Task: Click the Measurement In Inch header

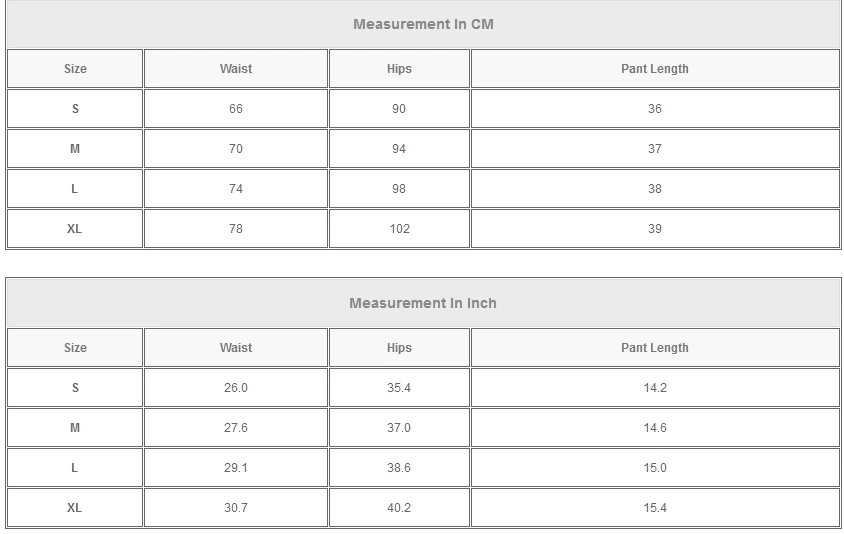Action: tap(423, 303)
